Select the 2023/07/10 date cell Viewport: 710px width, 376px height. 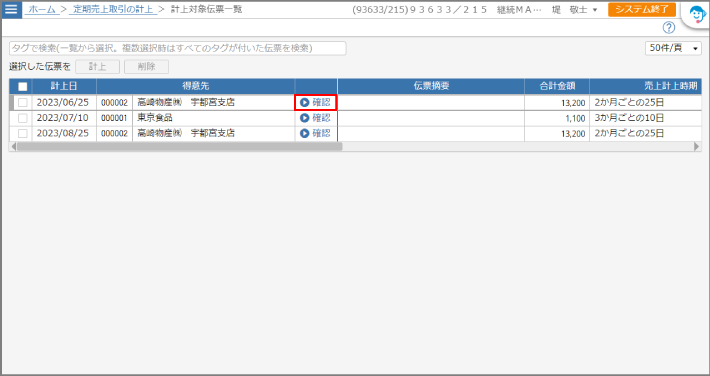[x=63, y=118]
